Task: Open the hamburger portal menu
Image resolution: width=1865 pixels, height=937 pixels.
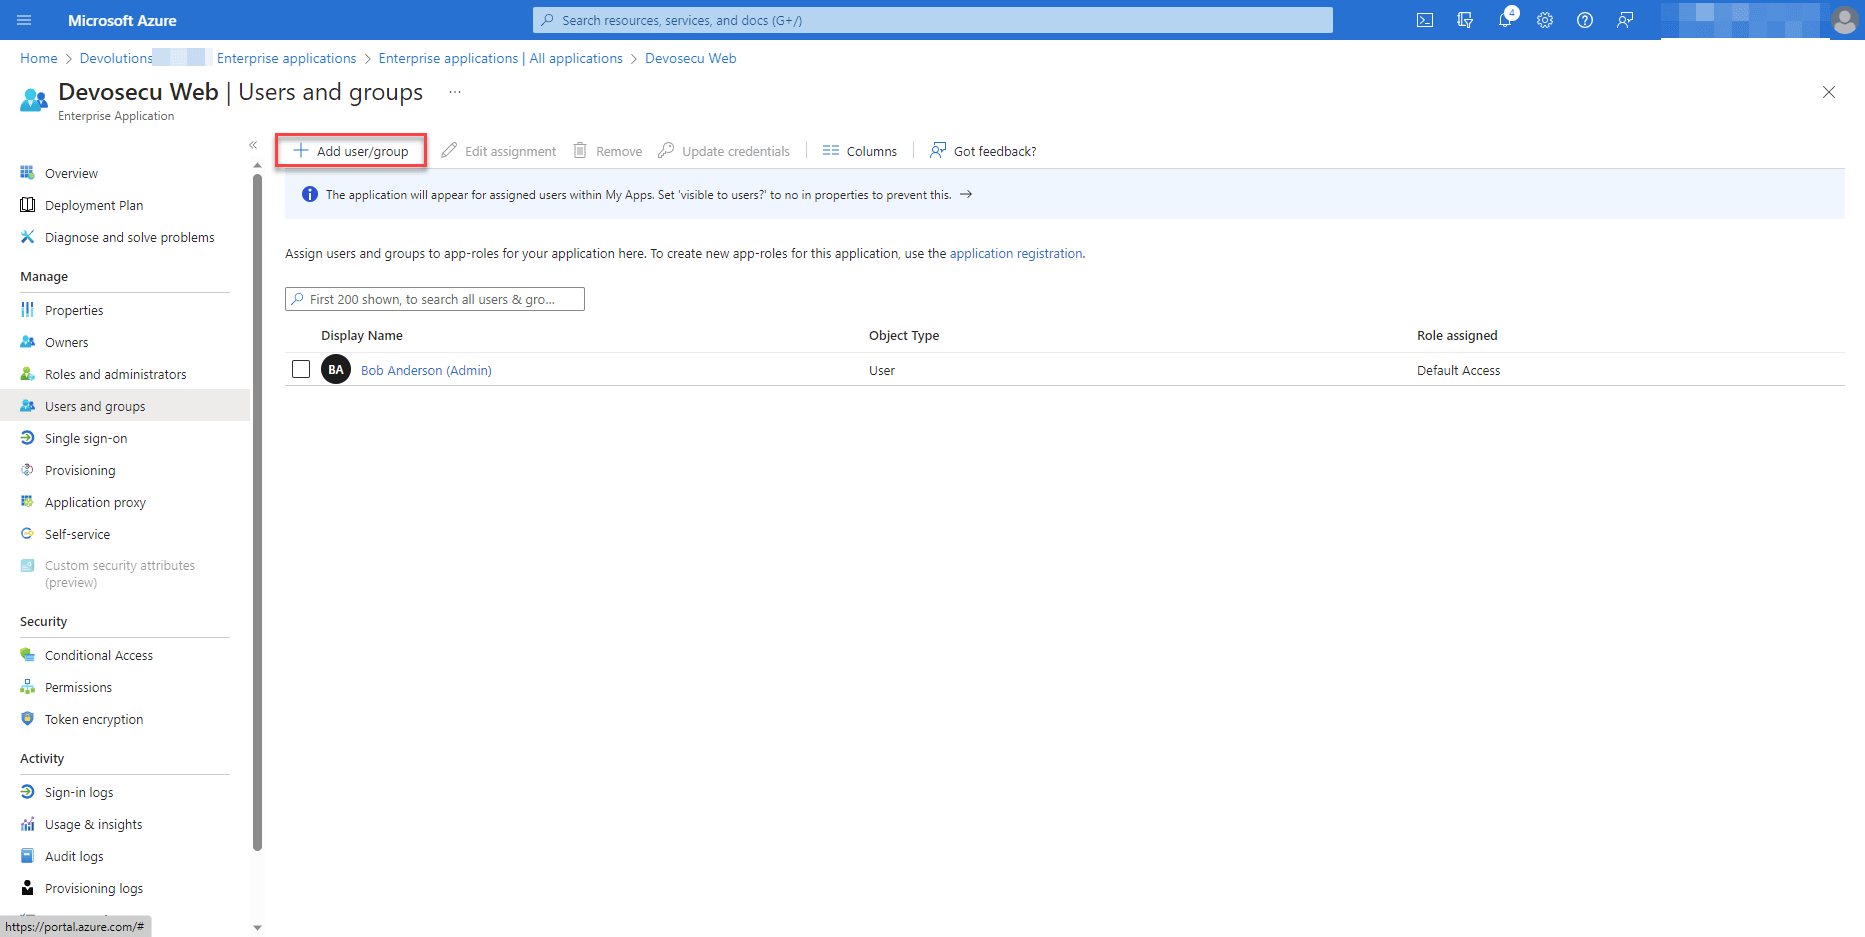Action: 25,20
